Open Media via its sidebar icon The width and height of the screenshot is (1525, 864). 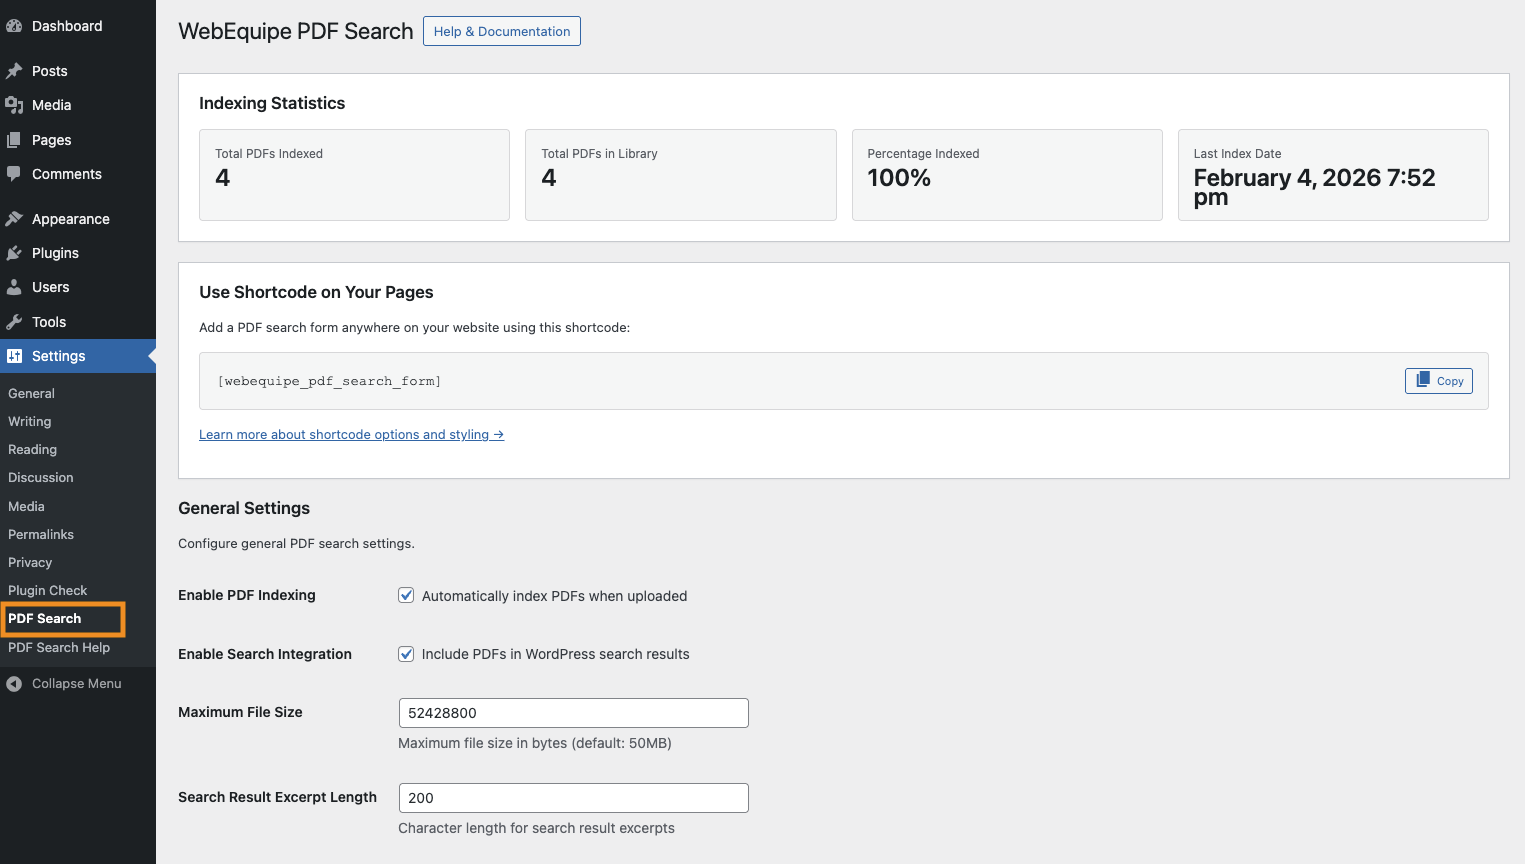(14, 105)
